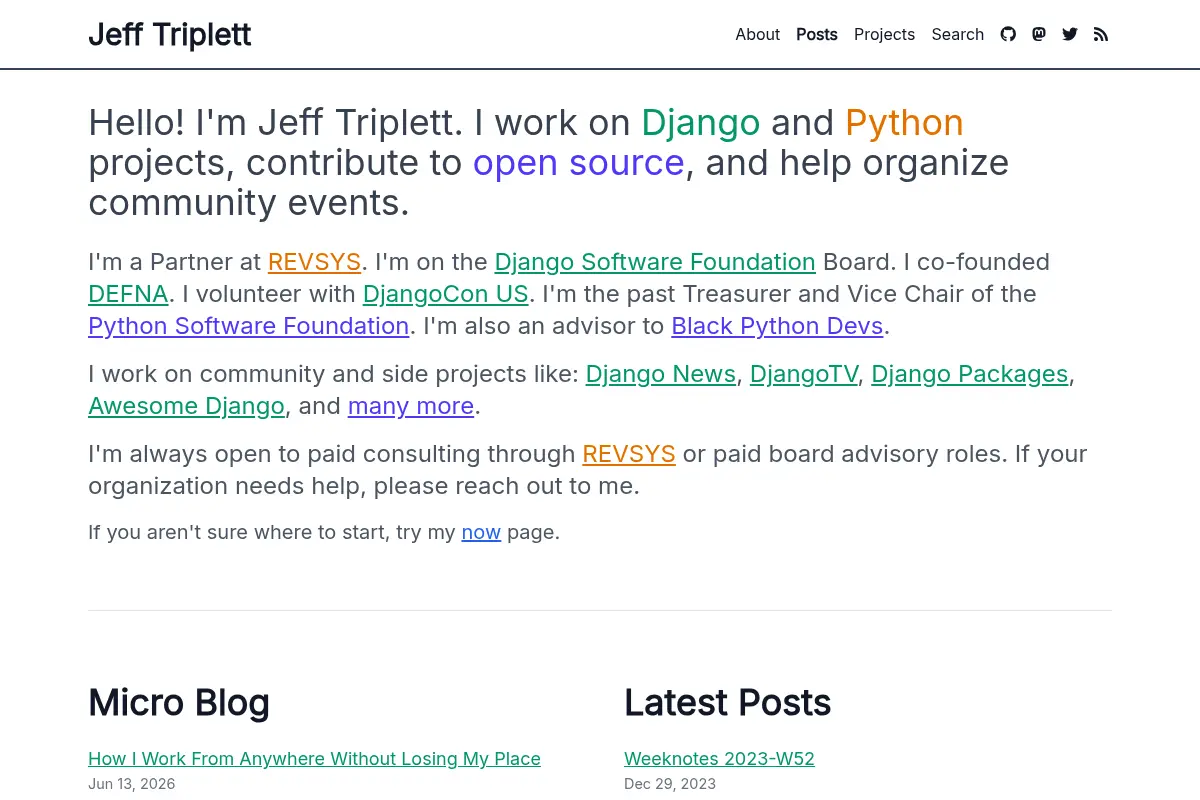Open the Posts nav item
Viewport: 1200px width, 800px height.
point(817,34)
